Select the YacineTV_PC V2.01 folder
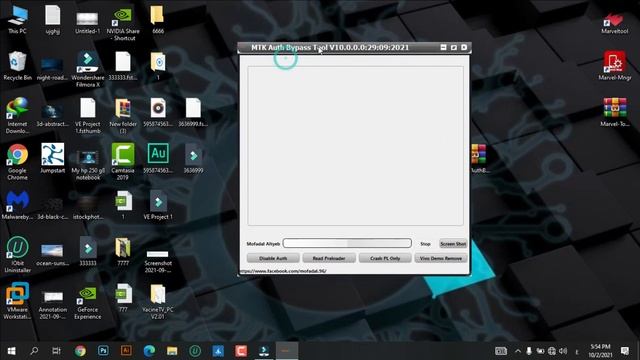This screenshot has height=360, width=640. click(x=158, y=301)
